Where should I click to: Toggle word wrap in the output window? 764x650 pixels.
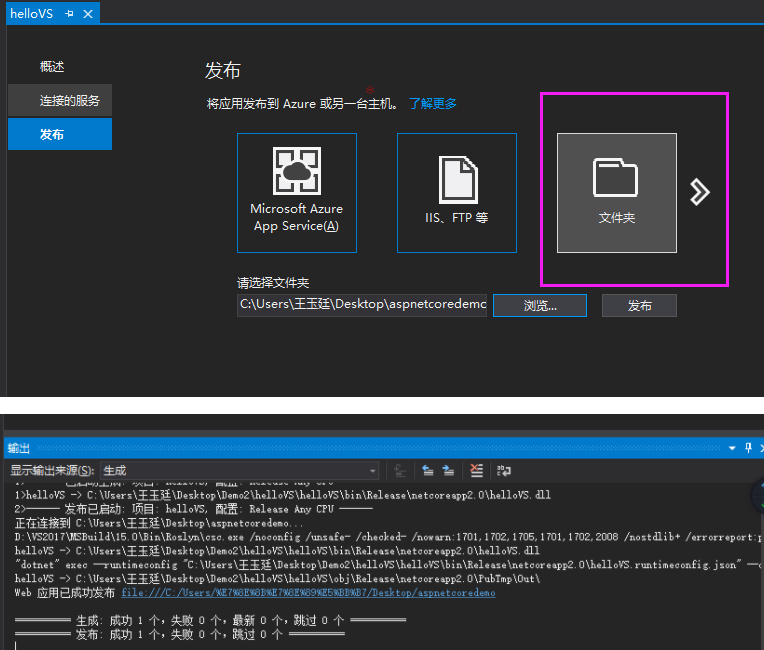503,471
